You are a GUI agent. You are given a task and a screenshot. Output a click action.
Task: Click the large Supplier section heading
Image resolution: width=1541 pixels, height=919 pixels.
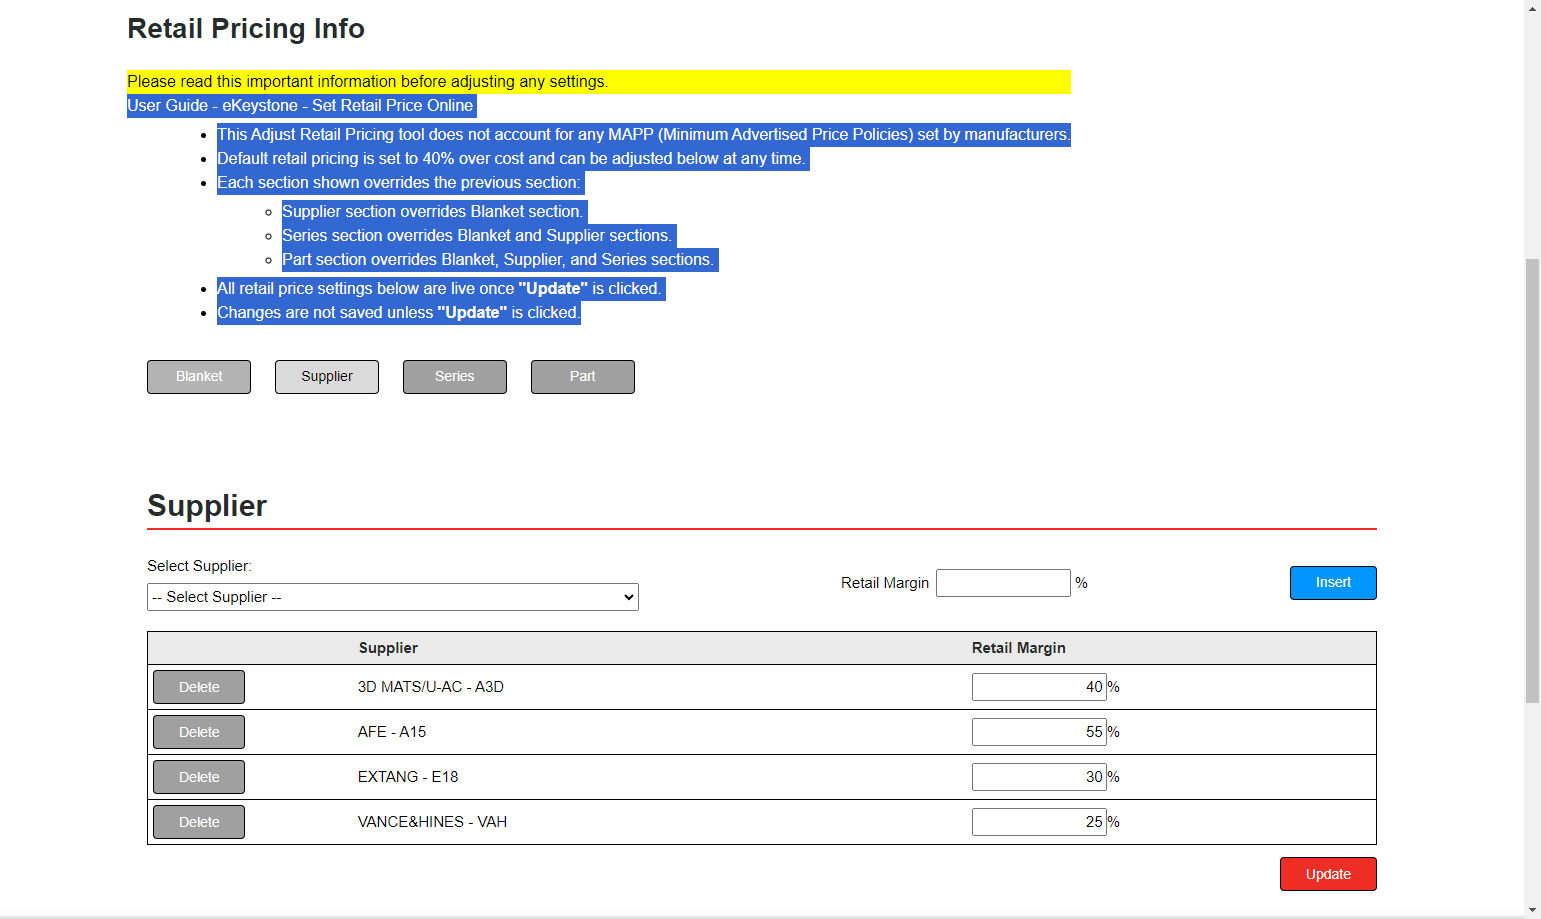pyautogui.click(x=207, y=506)
